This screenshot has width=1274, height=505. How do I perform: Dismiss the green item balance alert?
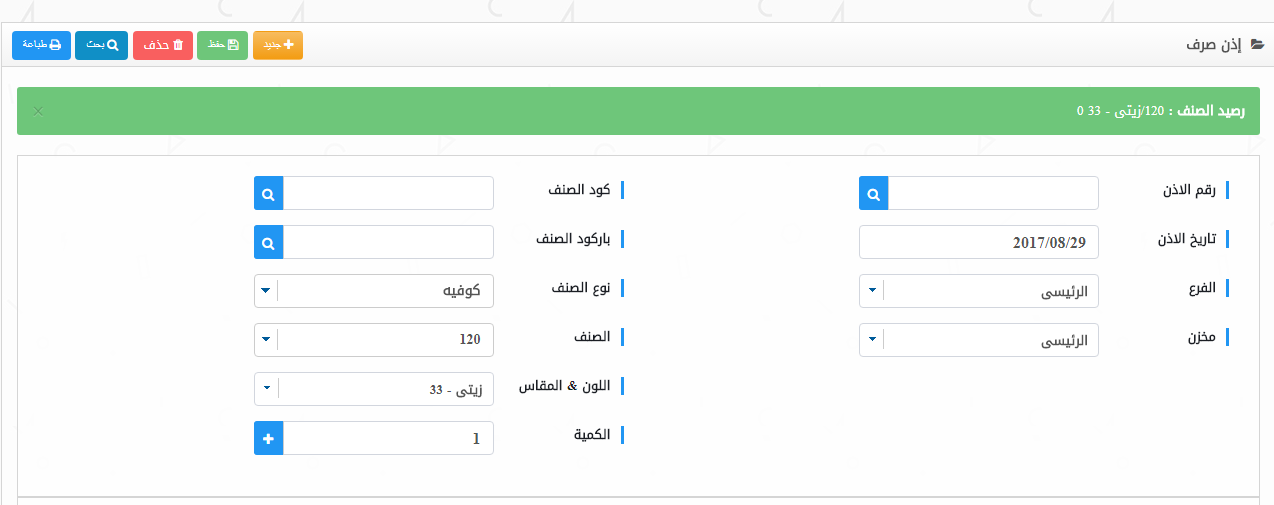click(x=38, y=111)
